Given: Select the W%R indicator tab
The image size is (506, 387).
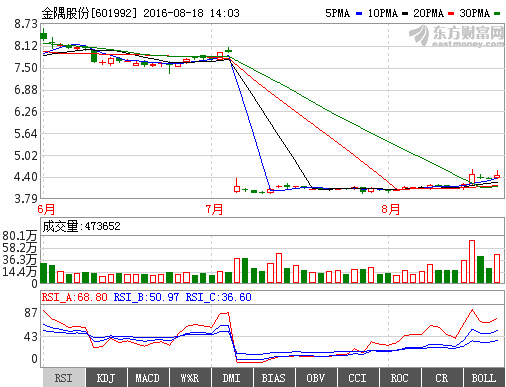Looking at the screenshot, I should pyautogui.click(x=190, y=378).
